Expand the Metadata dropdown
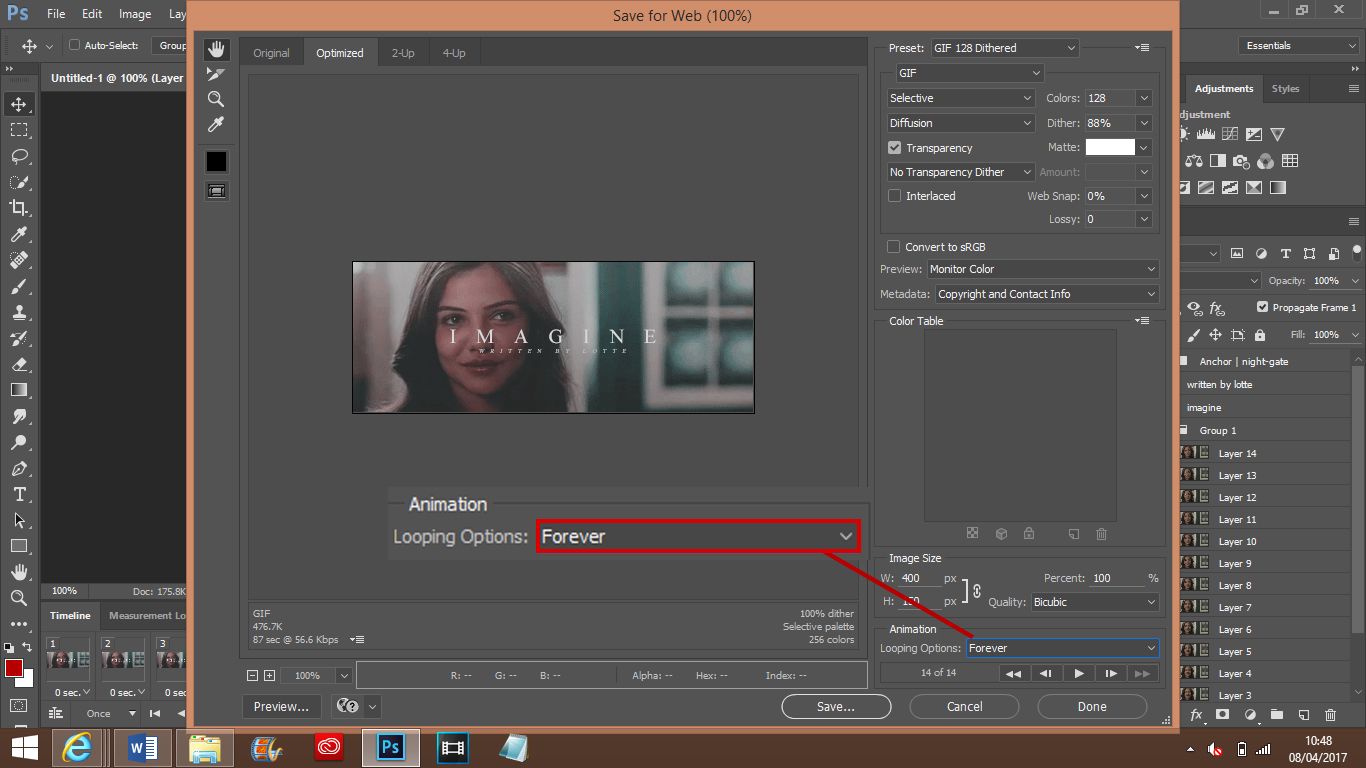This screenshot has height=768, width=1366. [x=1046, y=294]
